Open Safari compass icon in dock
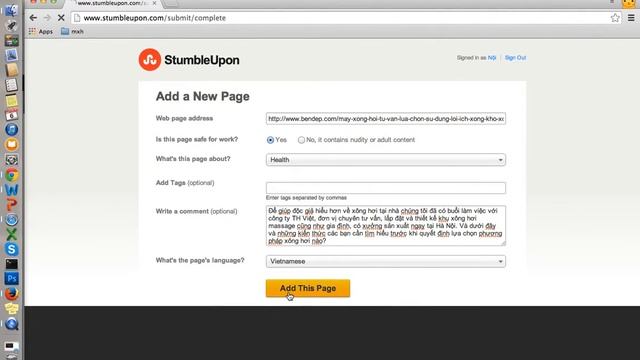 (x=11, y=220)
